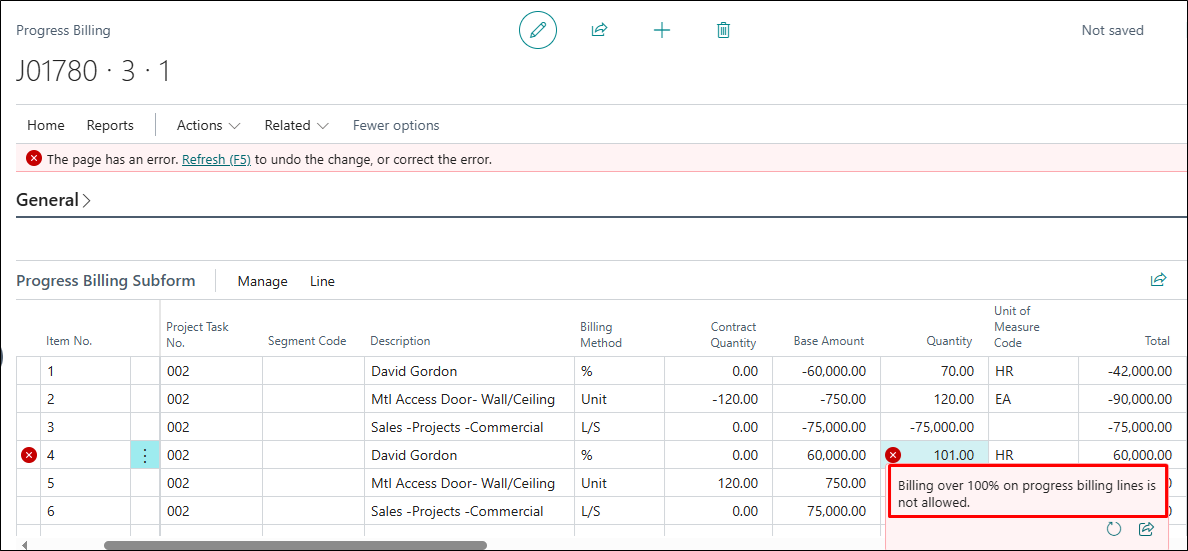Screen dimensions: 1188x551
Task: Expand the General section
Action: 54,200
